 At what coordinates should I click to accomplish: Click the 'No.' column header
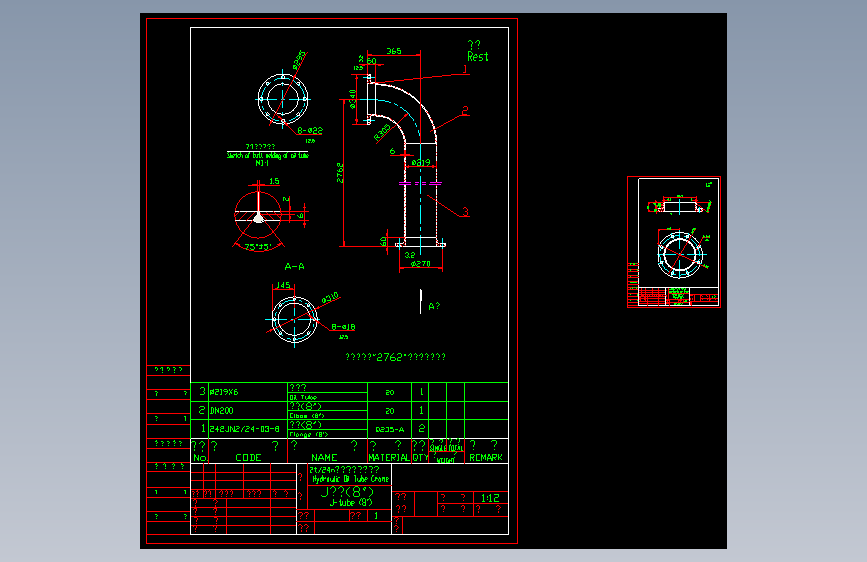200,458
